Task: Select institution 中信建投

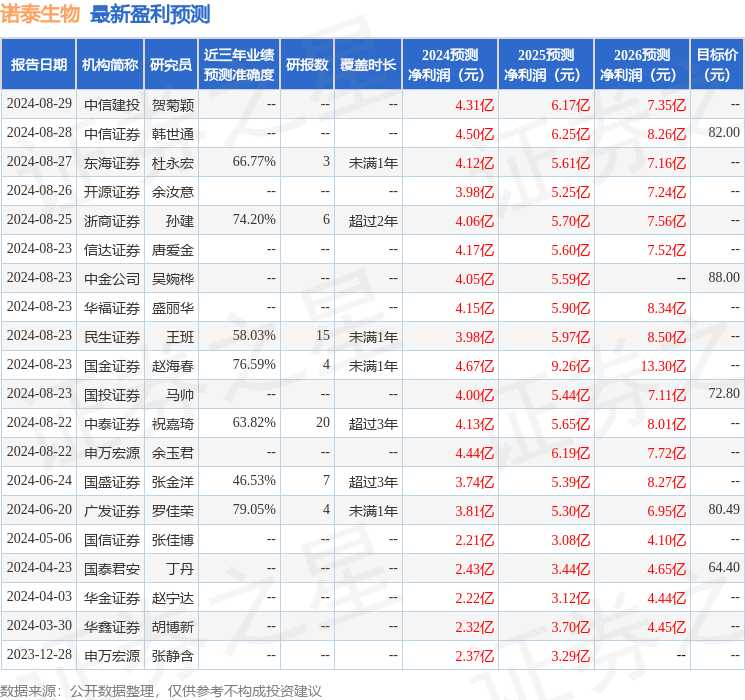Action: point(112,105)
